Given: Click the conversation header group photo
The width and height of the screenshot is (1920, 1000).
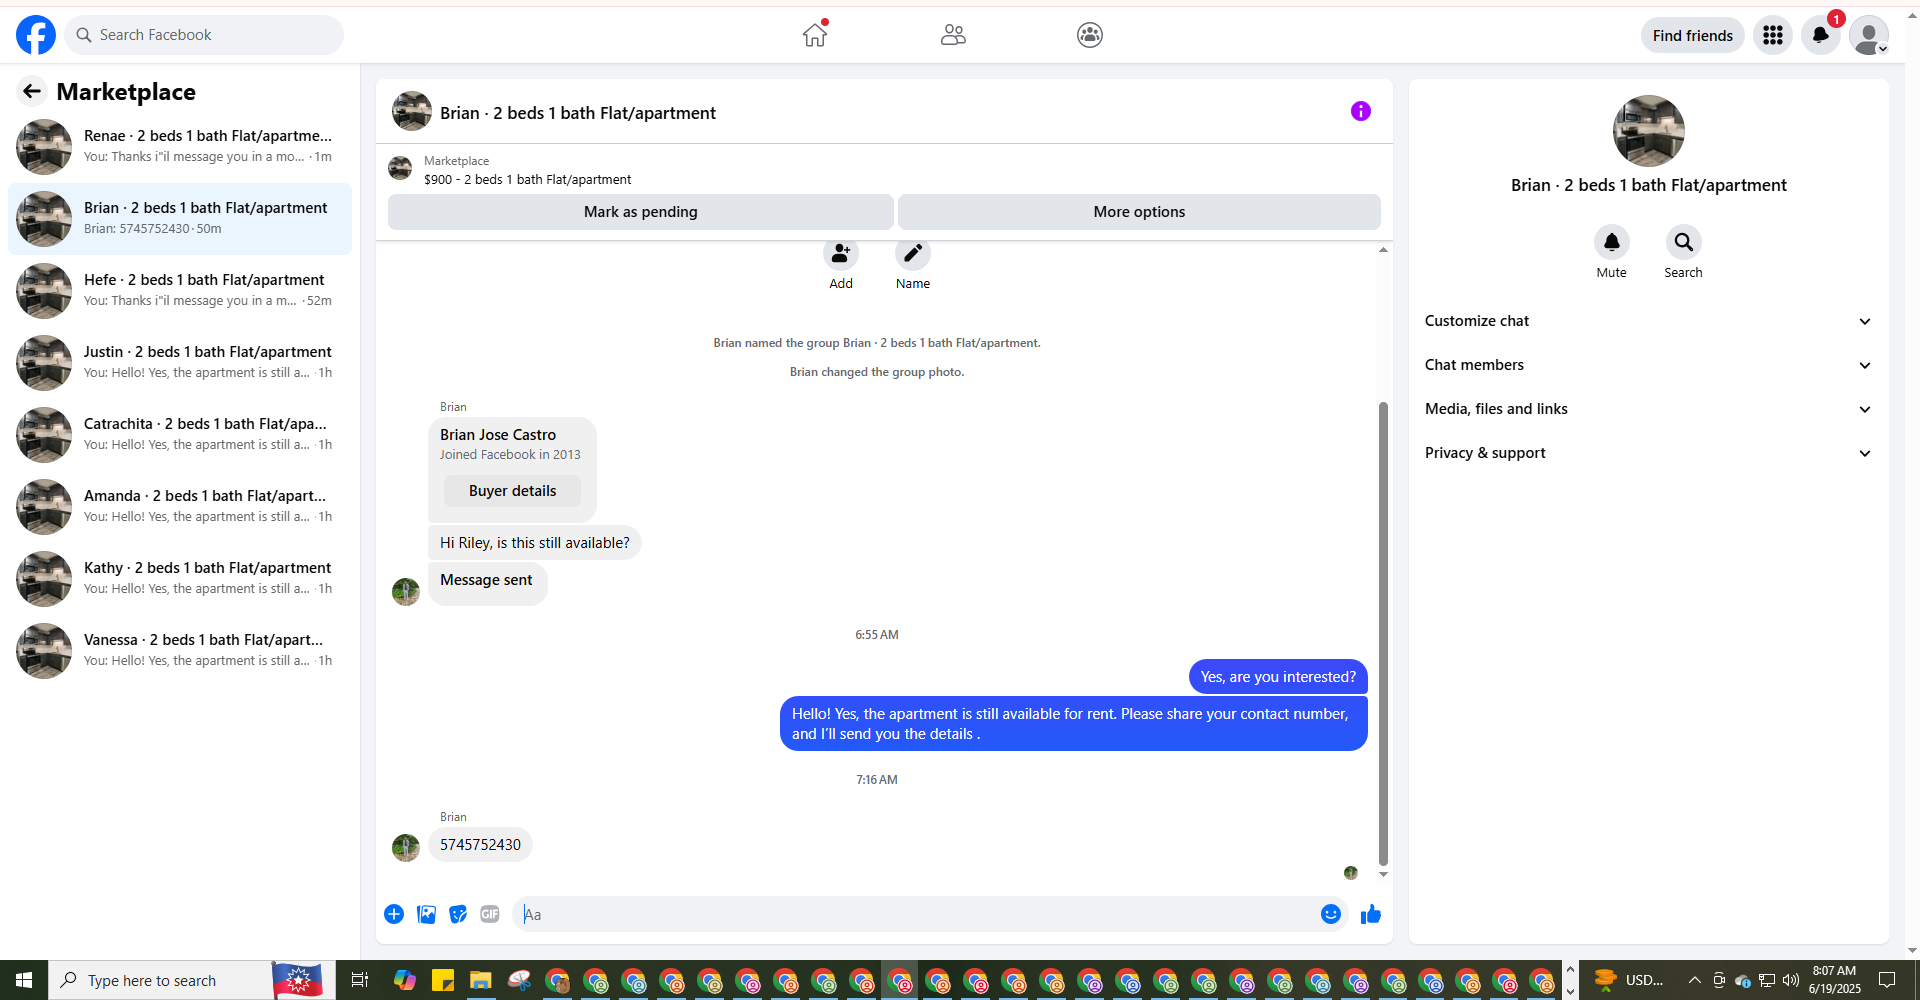Looking at the screenshot, I should pyautogui.click(x=412, y=112).
